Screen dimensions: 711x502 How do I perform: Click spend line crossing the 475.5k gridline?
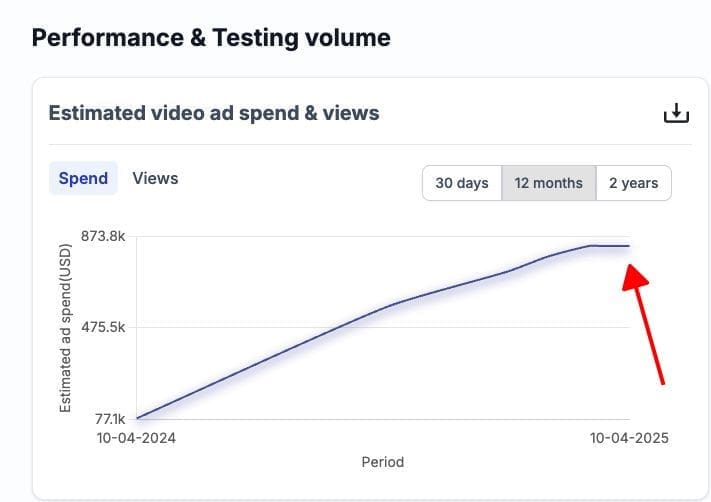[x=337, y=327]
